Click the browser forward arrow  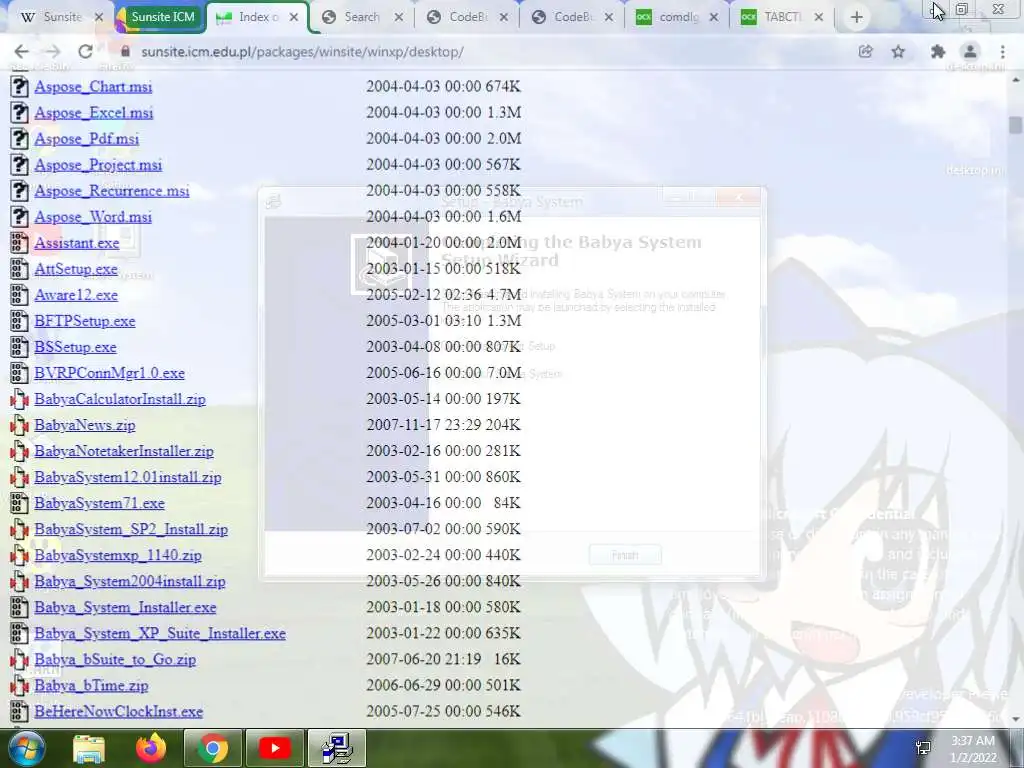click(53, 52)
